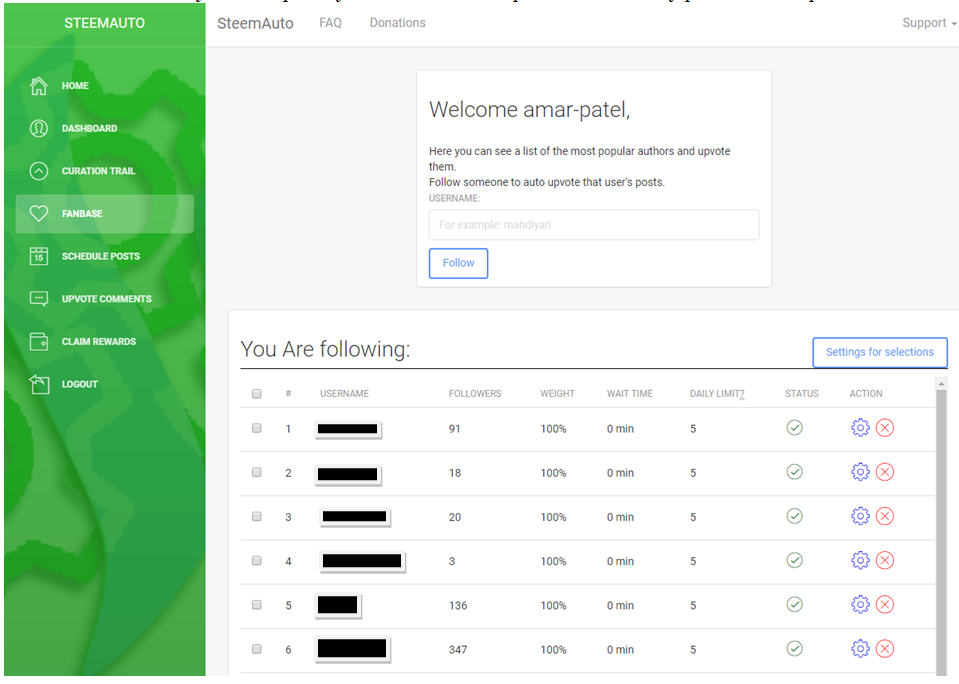Click scrollbar up arrow of following table

tap(941, 384)
